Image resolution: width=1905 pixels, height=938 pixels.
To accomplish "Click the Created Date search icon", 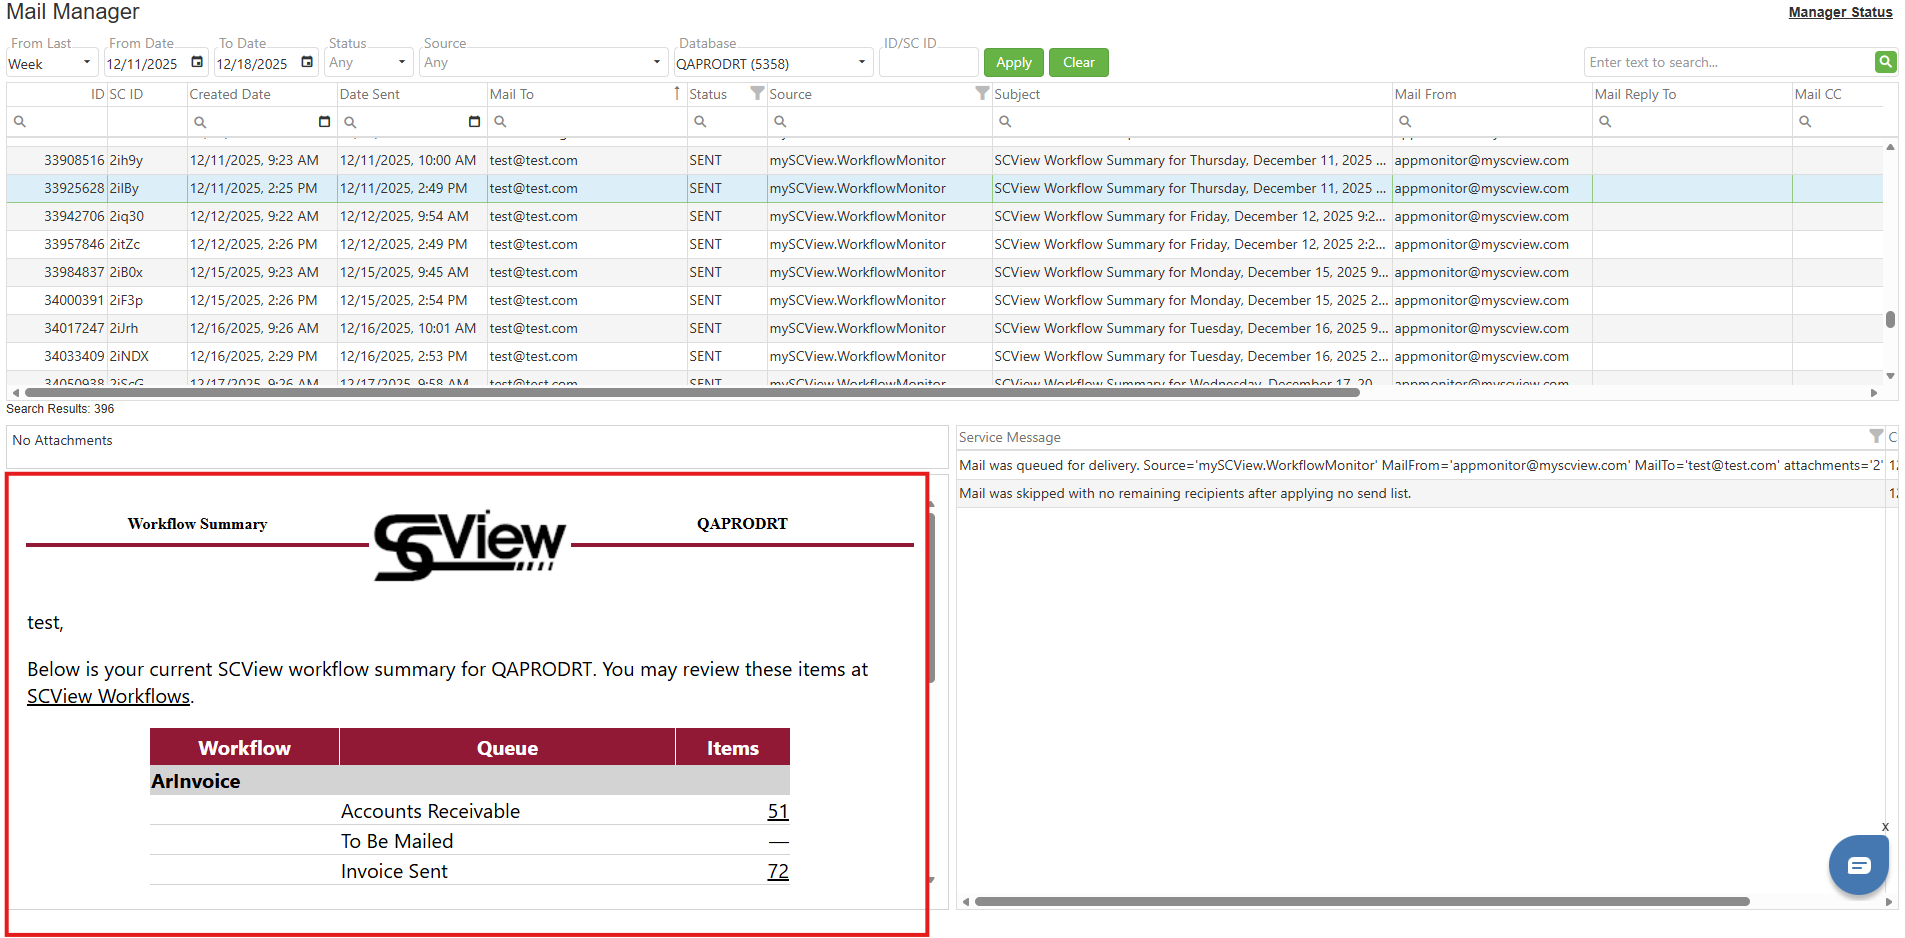I will 200,121.
